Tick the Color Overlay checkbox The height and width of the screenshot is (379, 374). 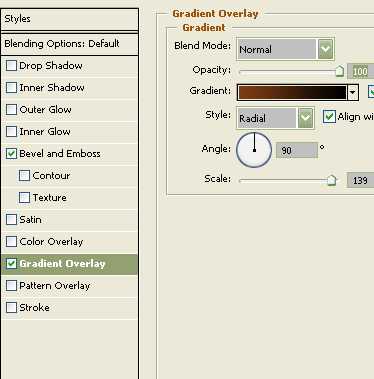click(x=11, y=242)
